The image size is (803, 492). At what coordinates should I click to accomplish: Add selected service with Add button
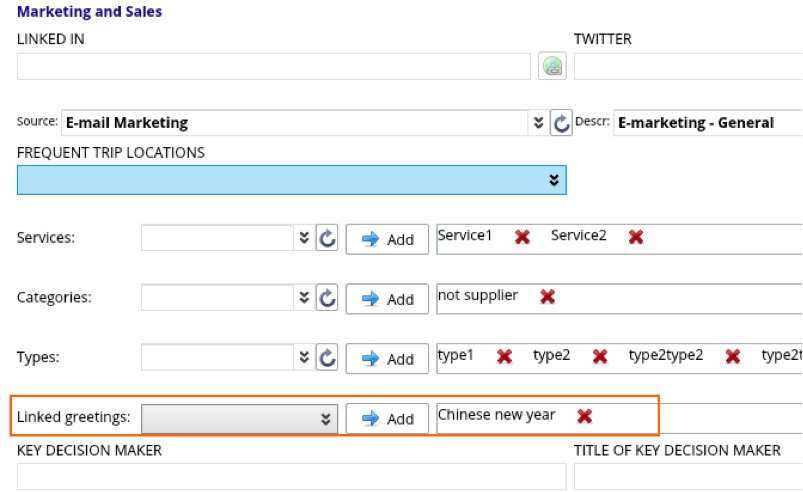tap(387, 239)
